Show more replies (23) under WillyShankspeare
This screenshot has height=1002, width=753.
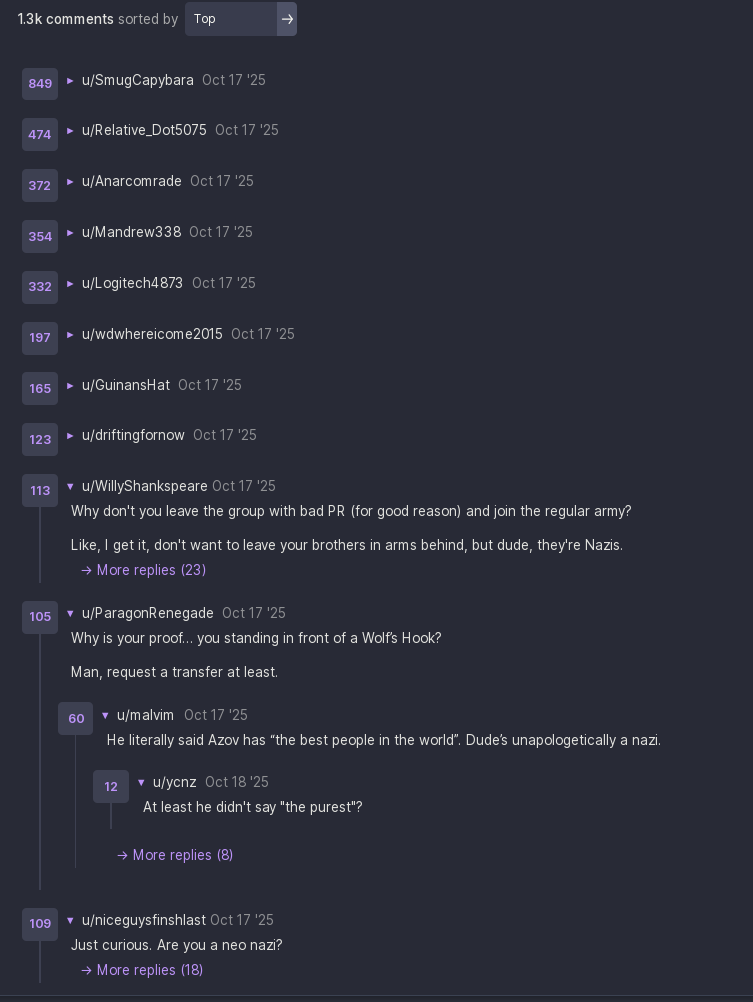tap(144, 570)
